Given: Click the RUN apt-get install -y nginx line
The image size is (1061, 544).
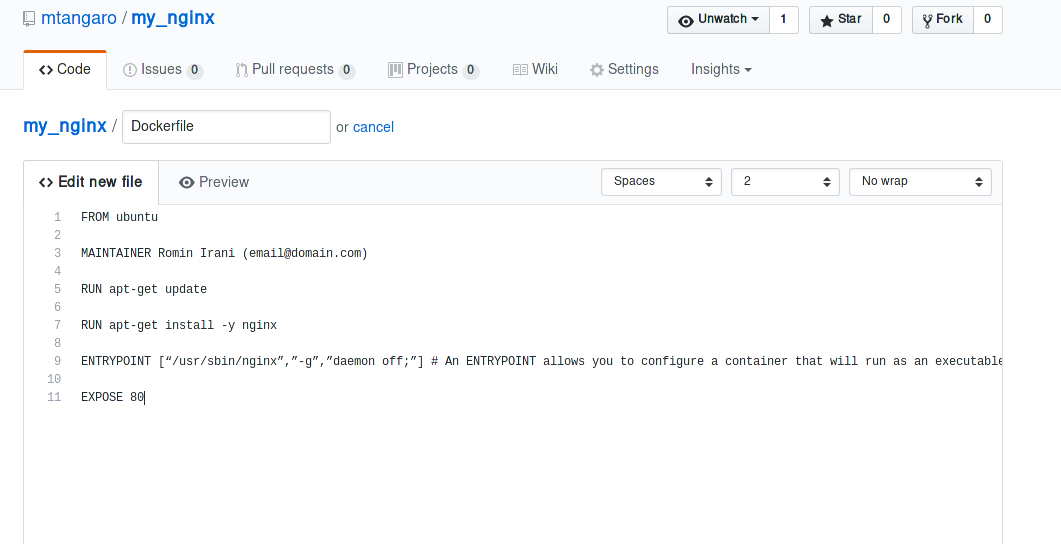Looking at the screenshot, I should click(179, 325).
